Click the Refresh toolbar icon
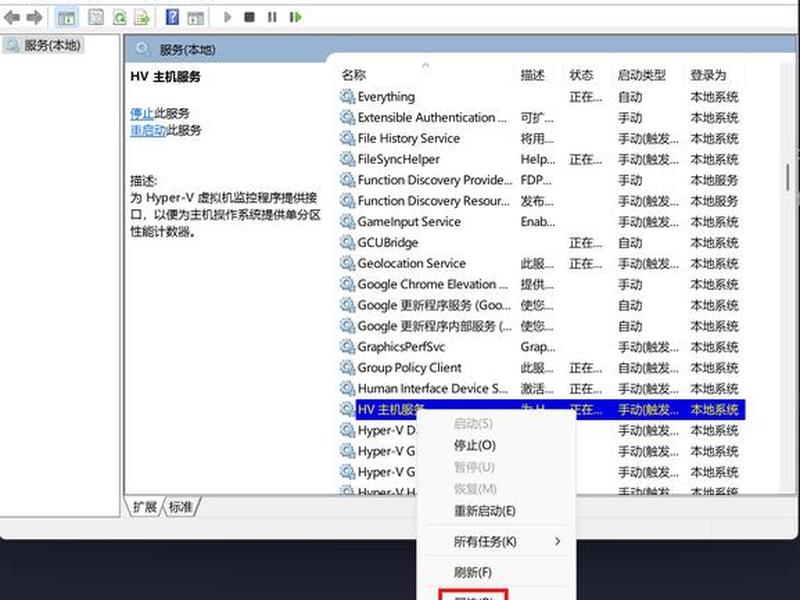 coord(119,17)
